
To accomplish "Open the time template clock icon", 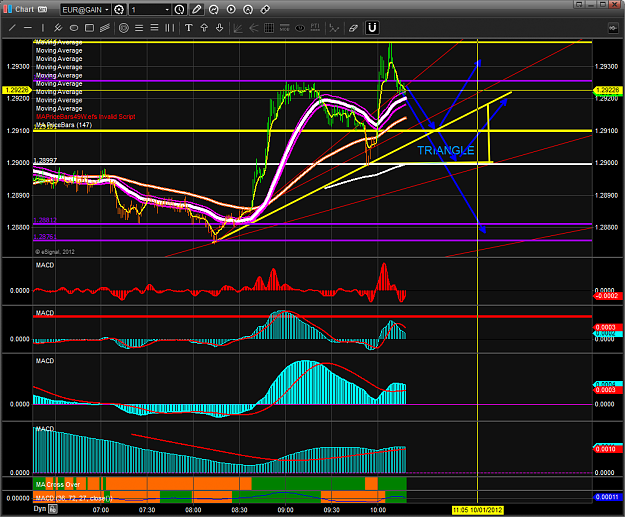I will click(179, 9).
